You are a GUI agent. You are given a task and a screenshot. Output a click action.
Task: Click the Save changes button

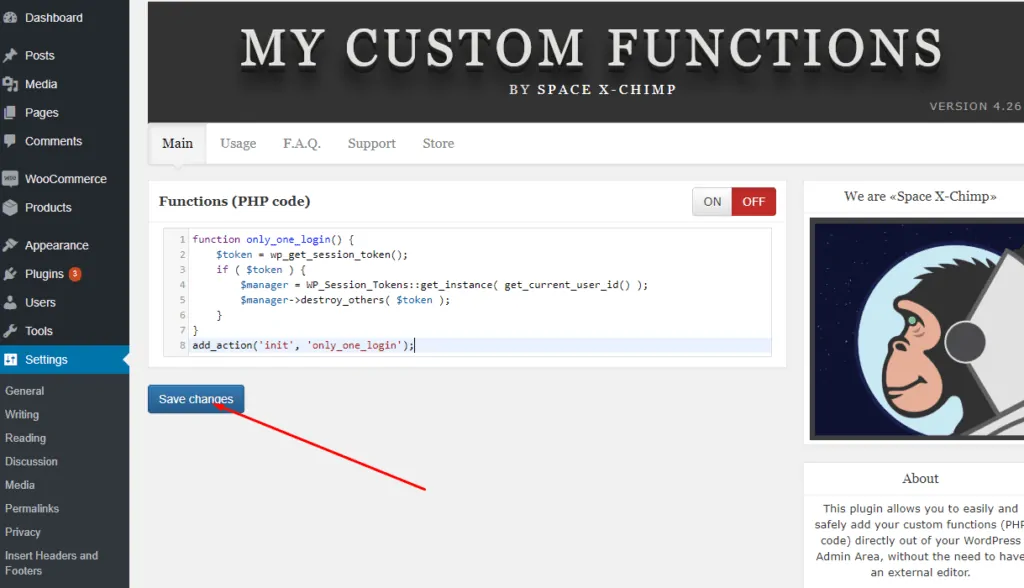click(196, 399)
